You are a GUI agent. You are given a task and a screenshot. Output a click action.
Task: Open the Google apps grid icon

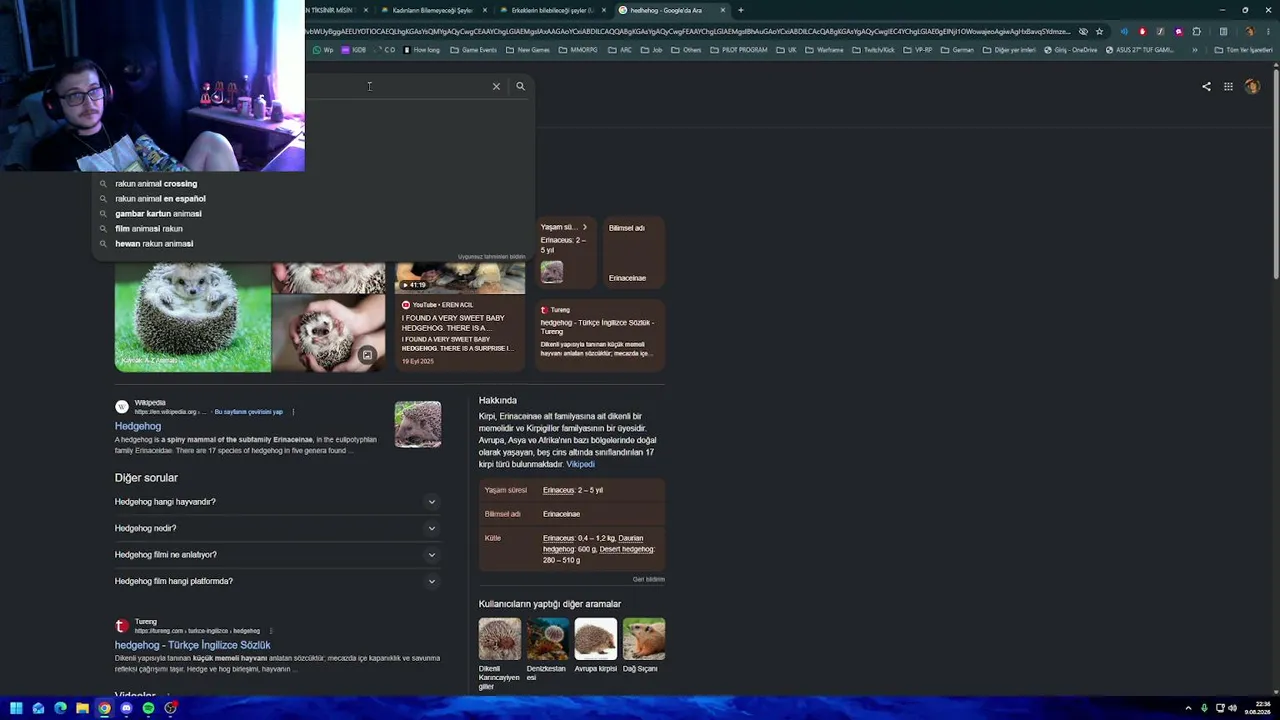coord(1228,87)
